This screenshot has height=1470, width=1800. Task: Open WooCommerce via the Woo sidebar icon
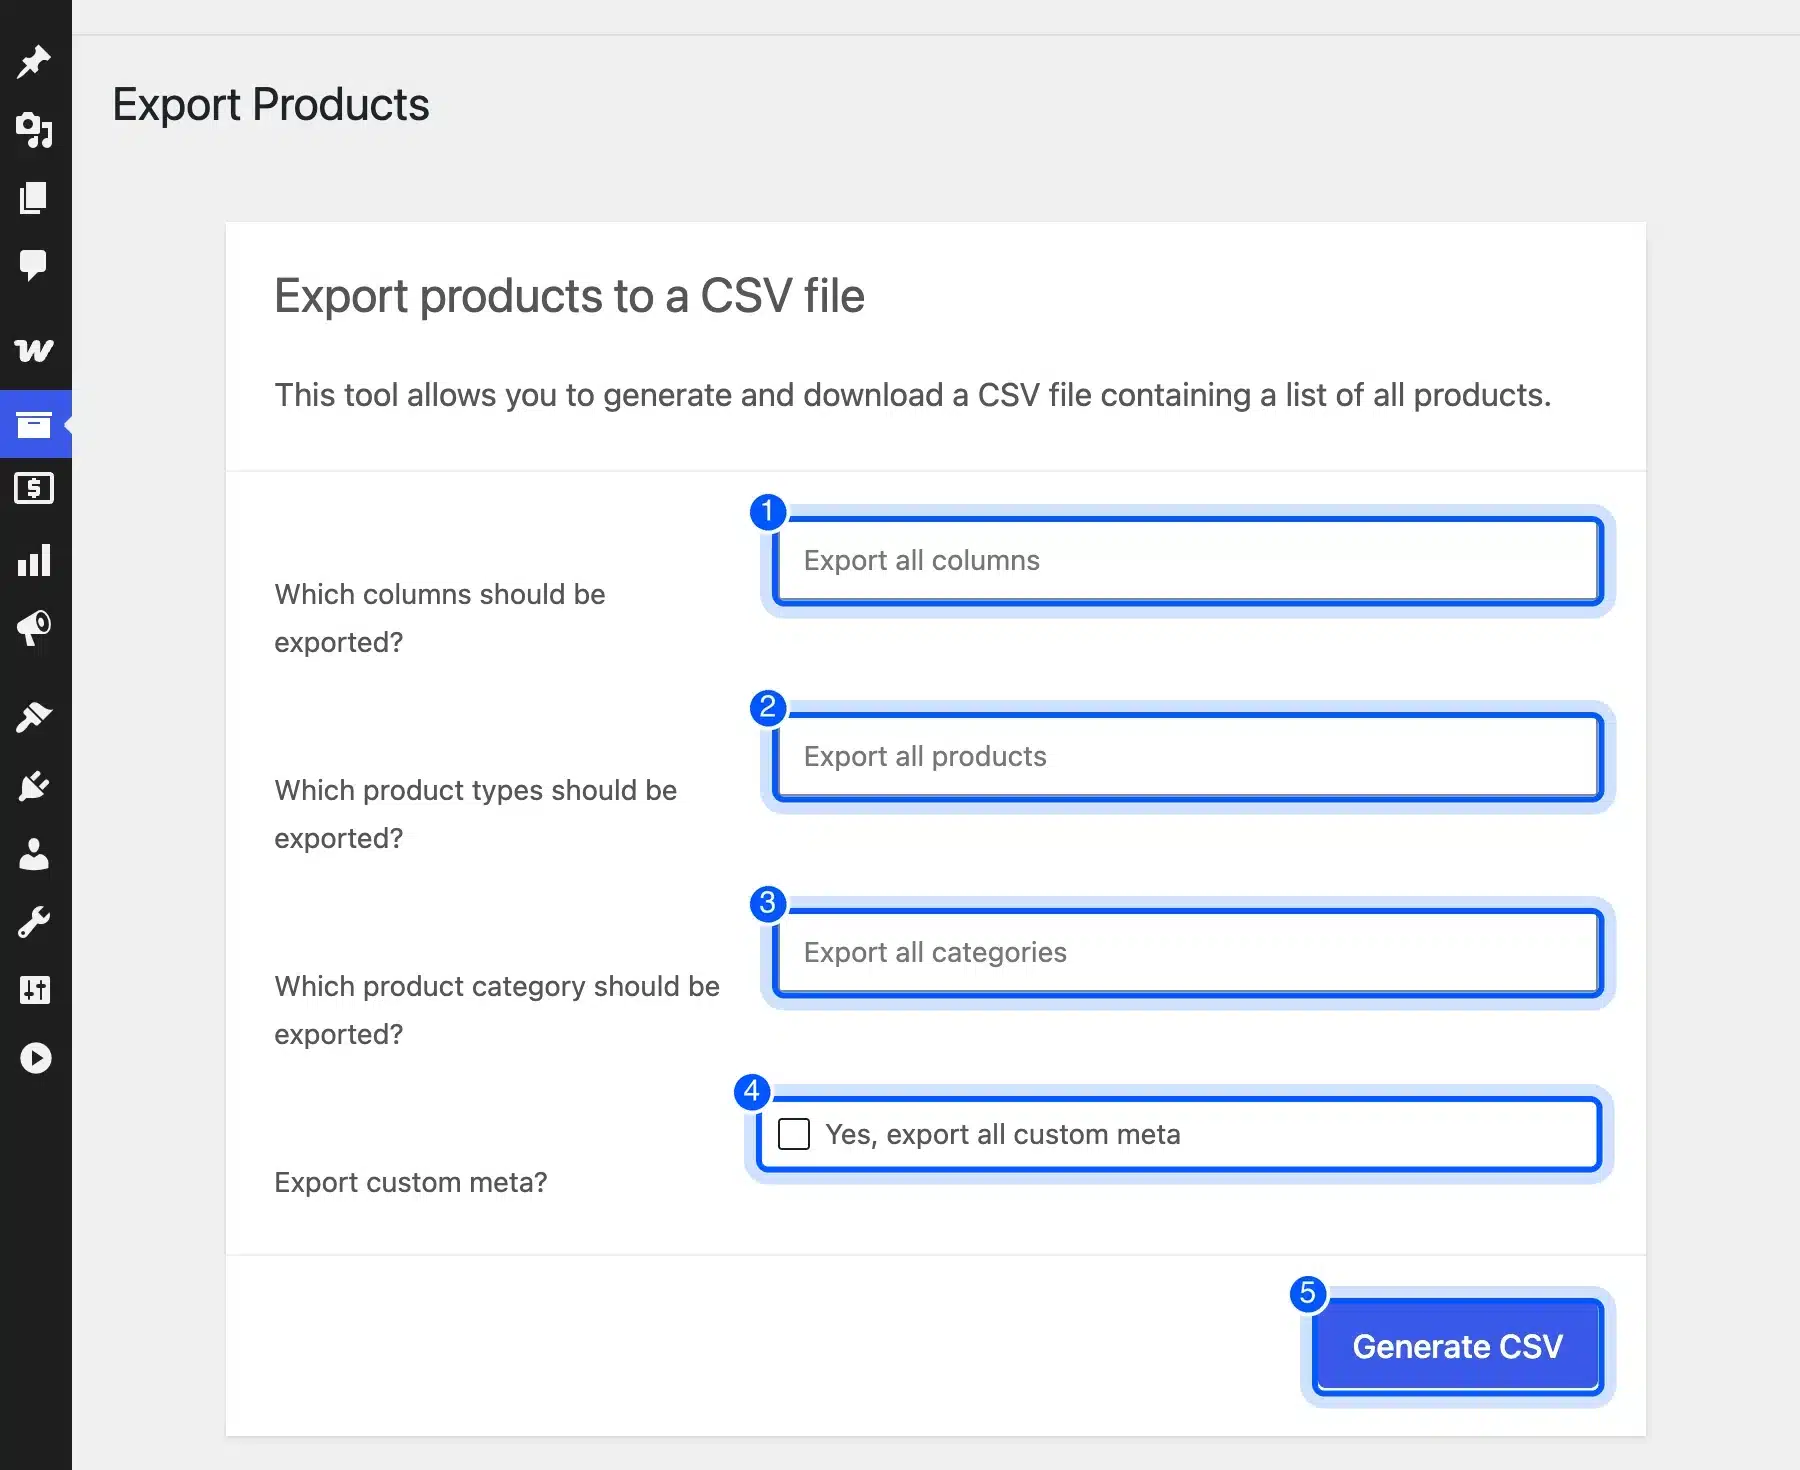click(35, 350)
